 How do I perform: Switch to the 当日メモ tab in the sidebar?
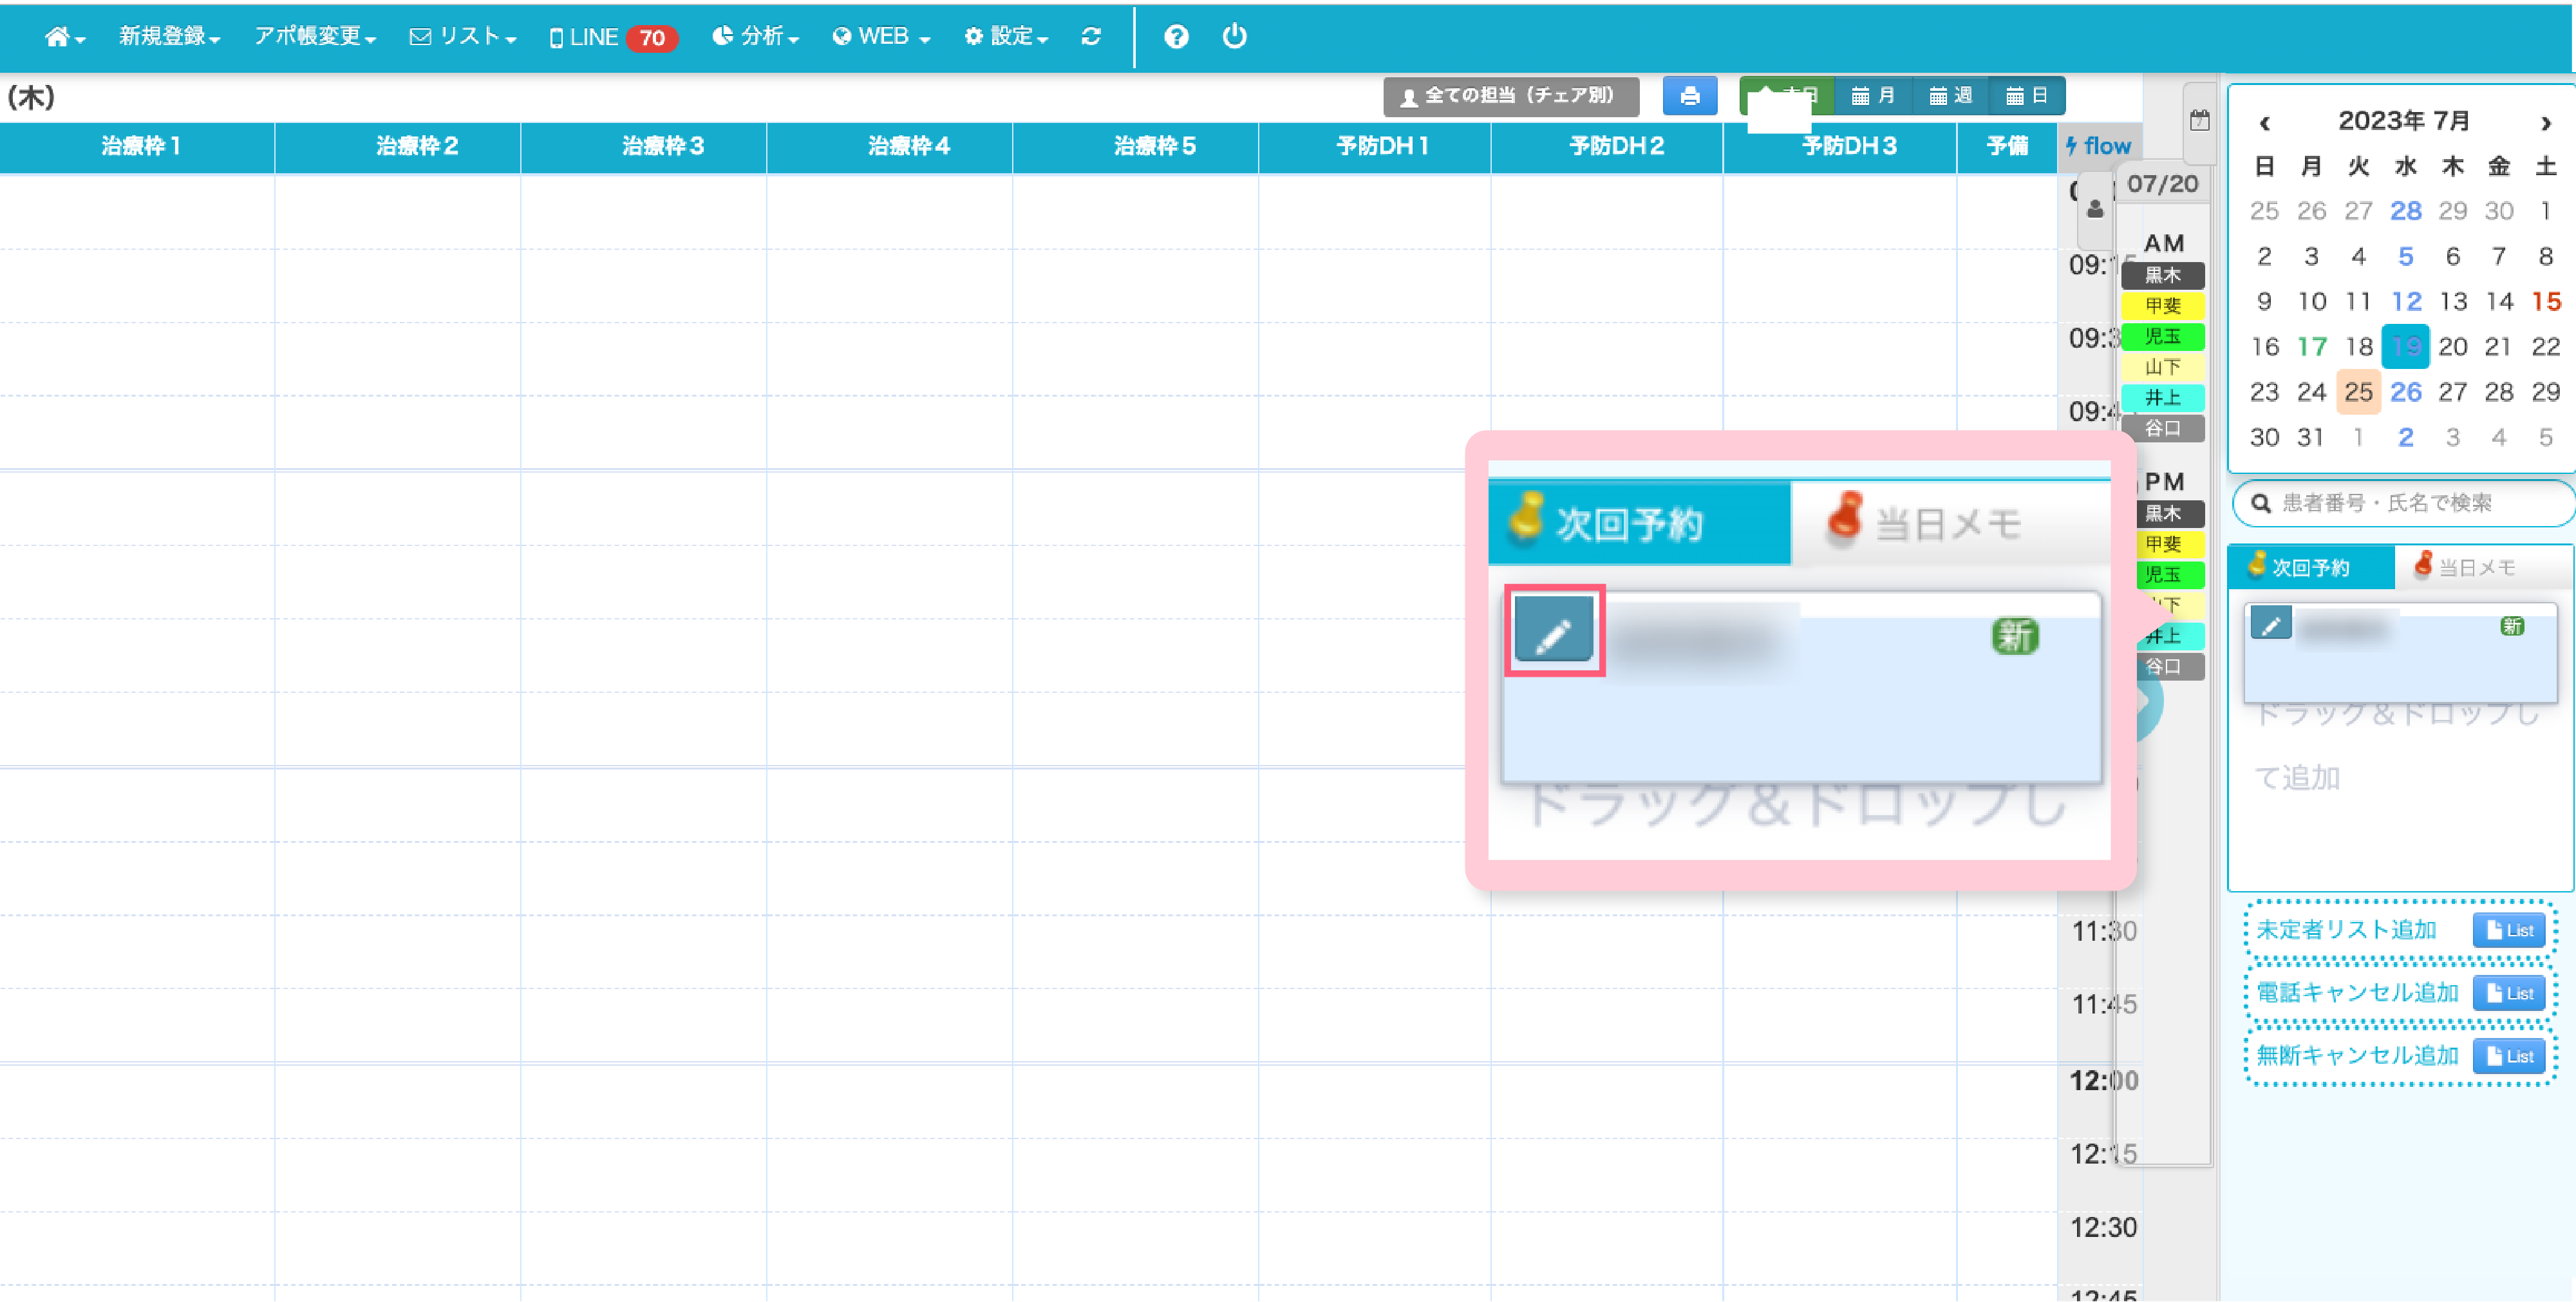click(2476, 567)
